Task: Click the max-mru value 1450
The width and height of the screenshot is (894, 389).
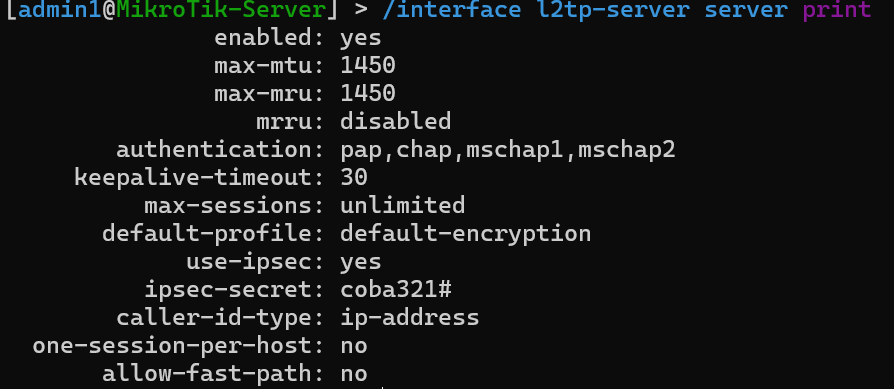Action: tap(368, 94)
